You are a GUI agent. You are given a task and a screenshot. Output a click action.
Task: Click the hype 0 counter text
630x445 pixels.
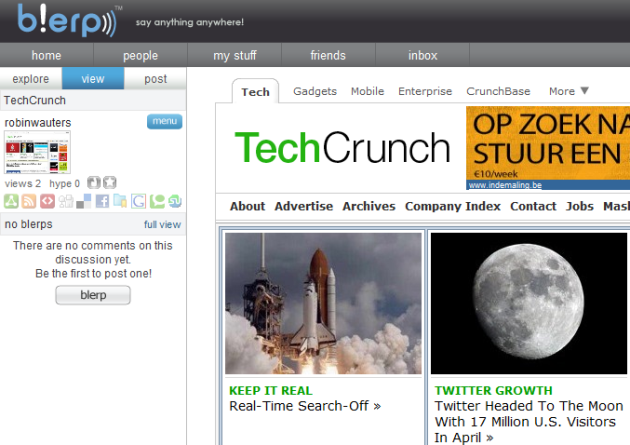pyautogui.click(x=65, y=184)
